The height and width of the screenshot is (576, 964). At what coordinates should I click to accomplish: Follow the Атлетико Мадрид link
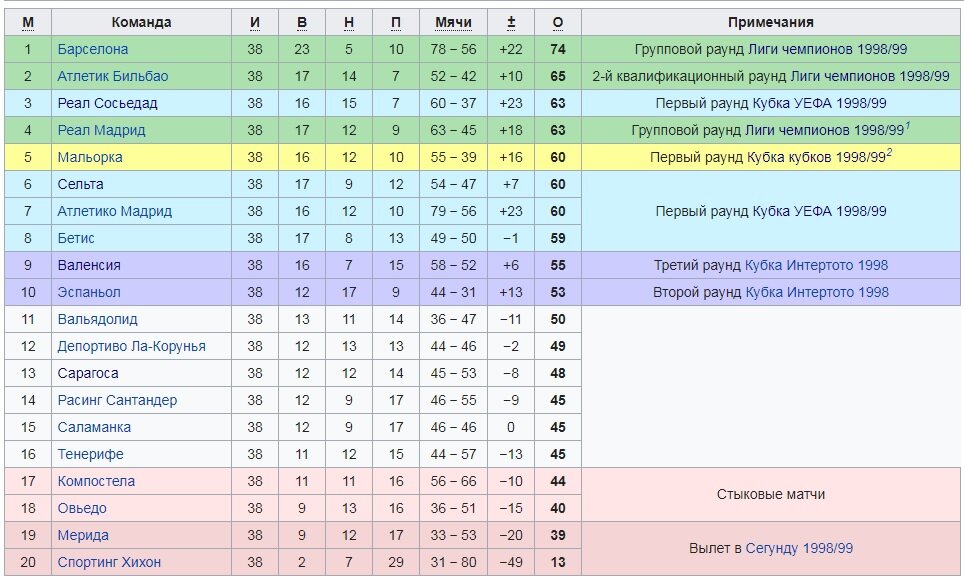pos(114,211)
